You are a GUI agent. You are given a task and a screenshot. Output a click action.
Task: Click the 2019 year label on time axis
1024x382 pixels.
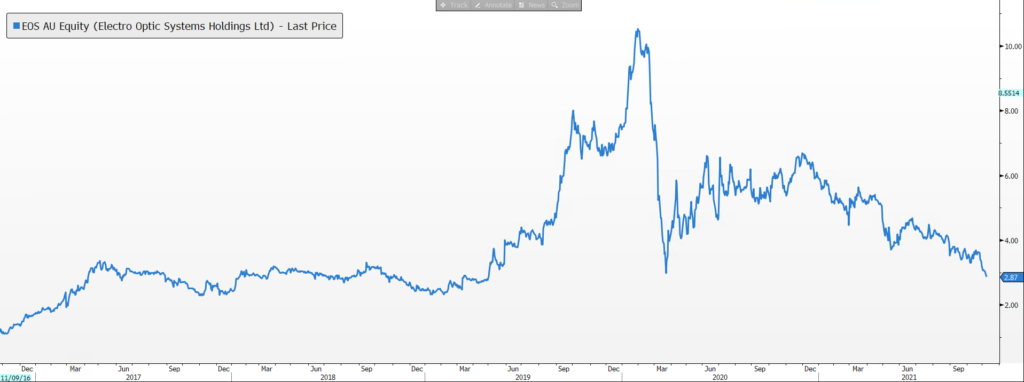coord(522,377)
